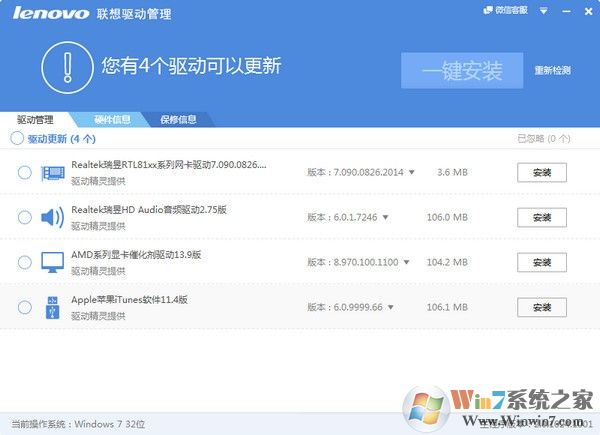This screenshot has height=435, width=600.
Task: Click the 一键安装 one-click install button
Action: pos(462,71)
